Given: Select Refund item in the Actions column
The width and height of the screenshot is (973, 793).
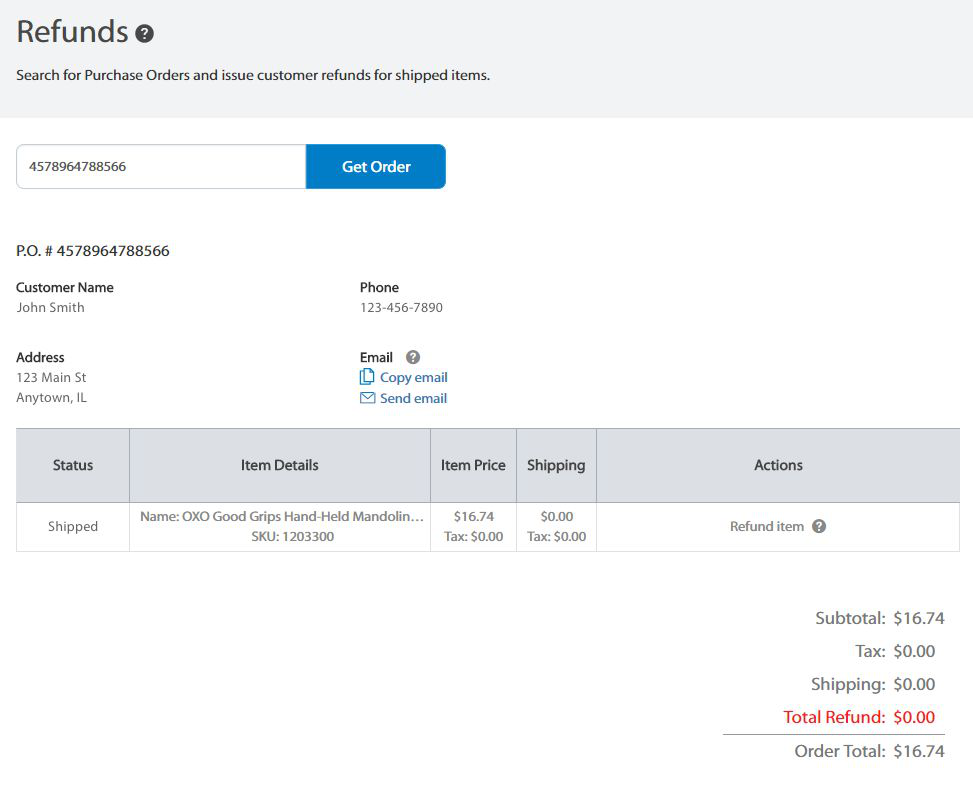Looking at the screenshot, I should pos(766,527).
